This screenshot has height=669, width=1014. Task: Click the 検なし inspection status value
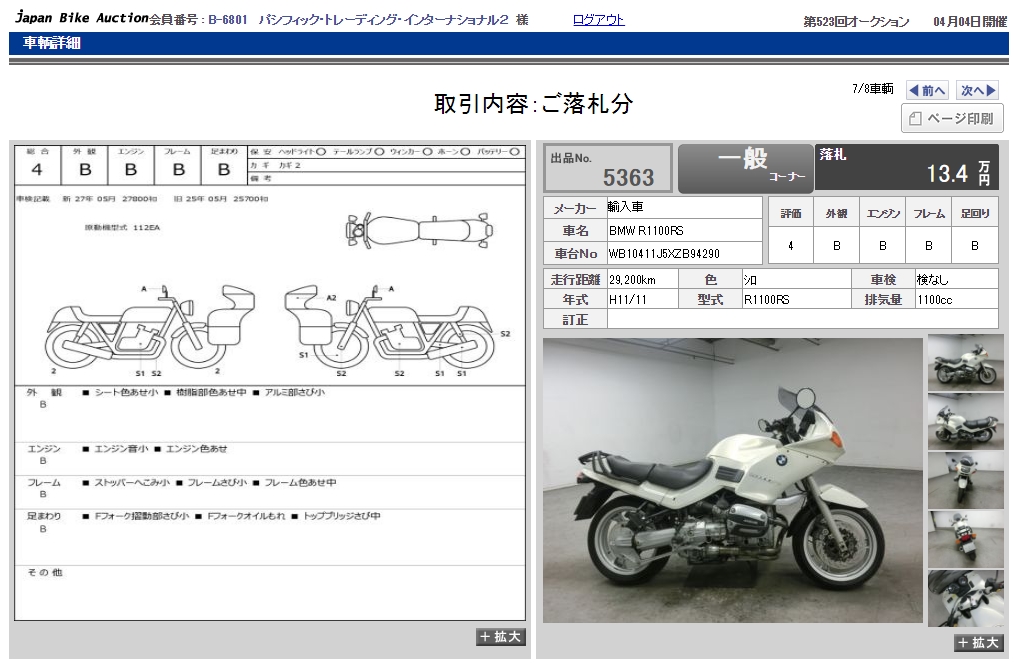[x=933, y=279]
